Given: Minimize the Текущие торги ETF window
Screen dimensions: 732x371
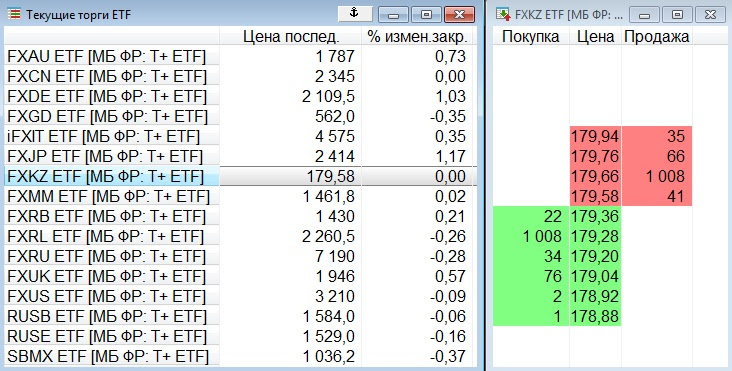Looking at the screenshot, I should click(393, 14).
